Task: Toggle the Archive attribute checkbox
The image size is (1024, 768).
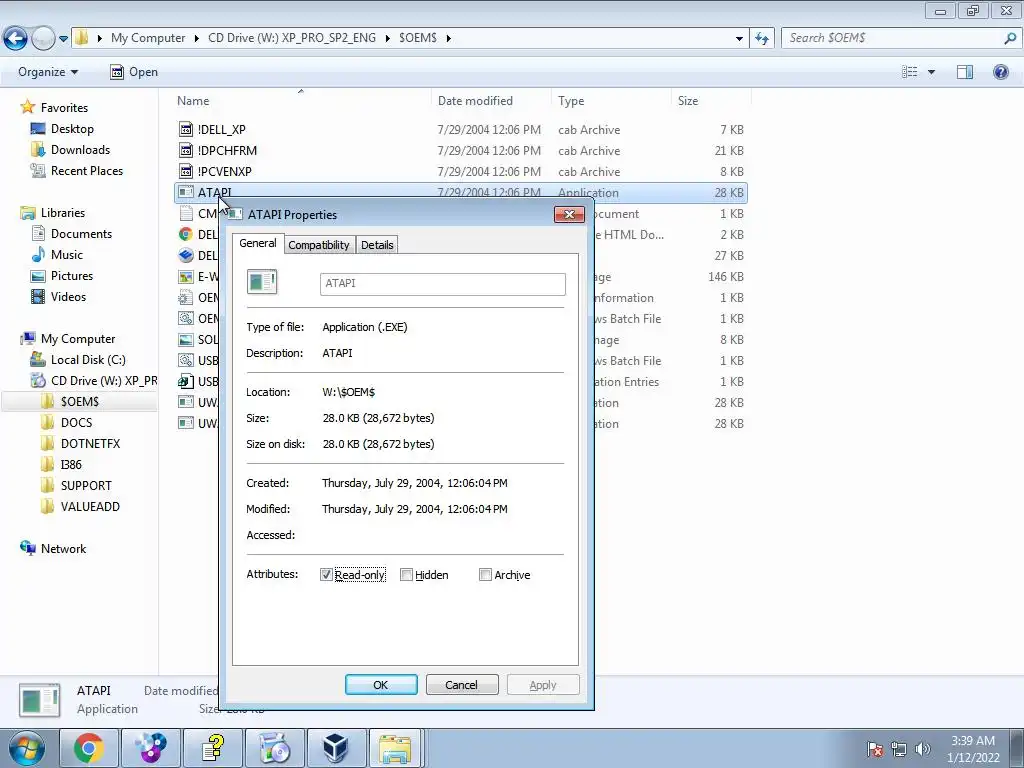Action: click(x=485, y=575)
